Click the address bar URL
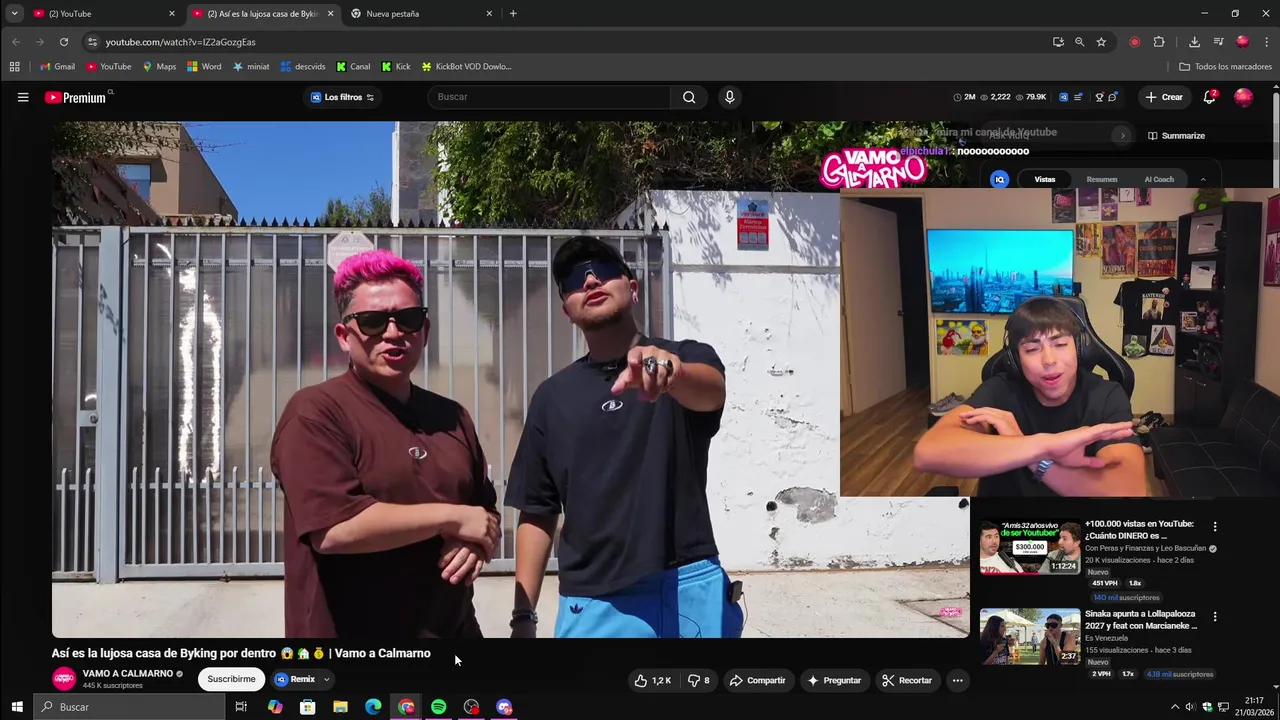This screenshot has width=1280, height=720. tap(180, 42)
